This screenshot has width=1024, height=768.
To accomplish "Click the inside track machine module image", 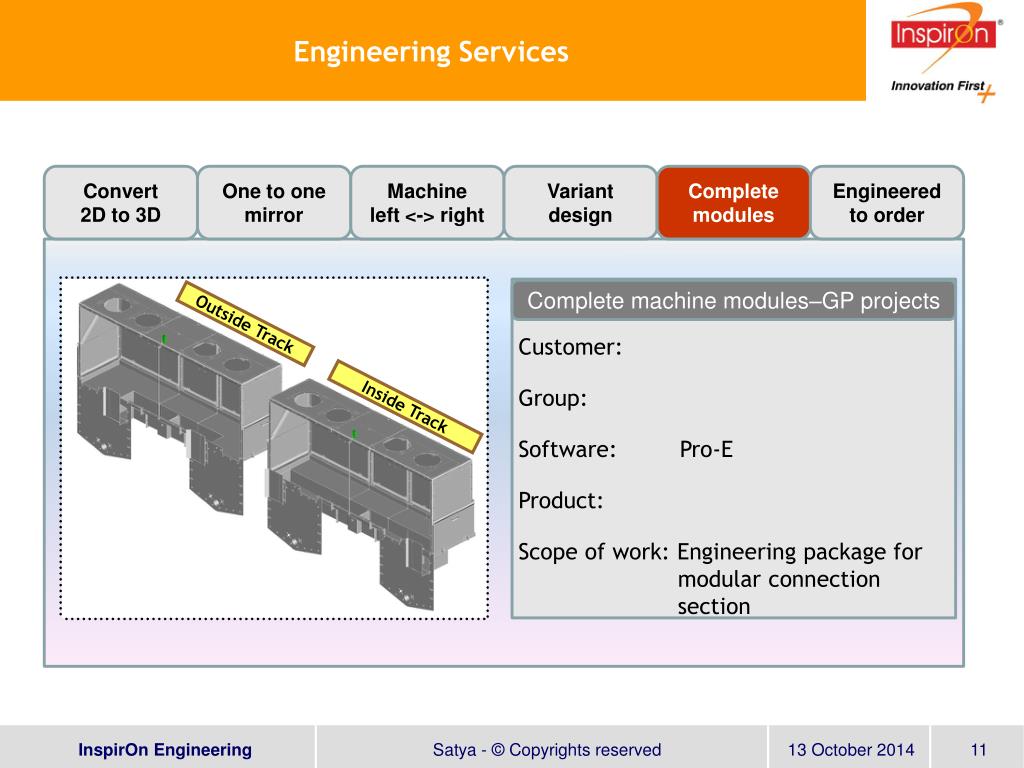I will (370, 494).
